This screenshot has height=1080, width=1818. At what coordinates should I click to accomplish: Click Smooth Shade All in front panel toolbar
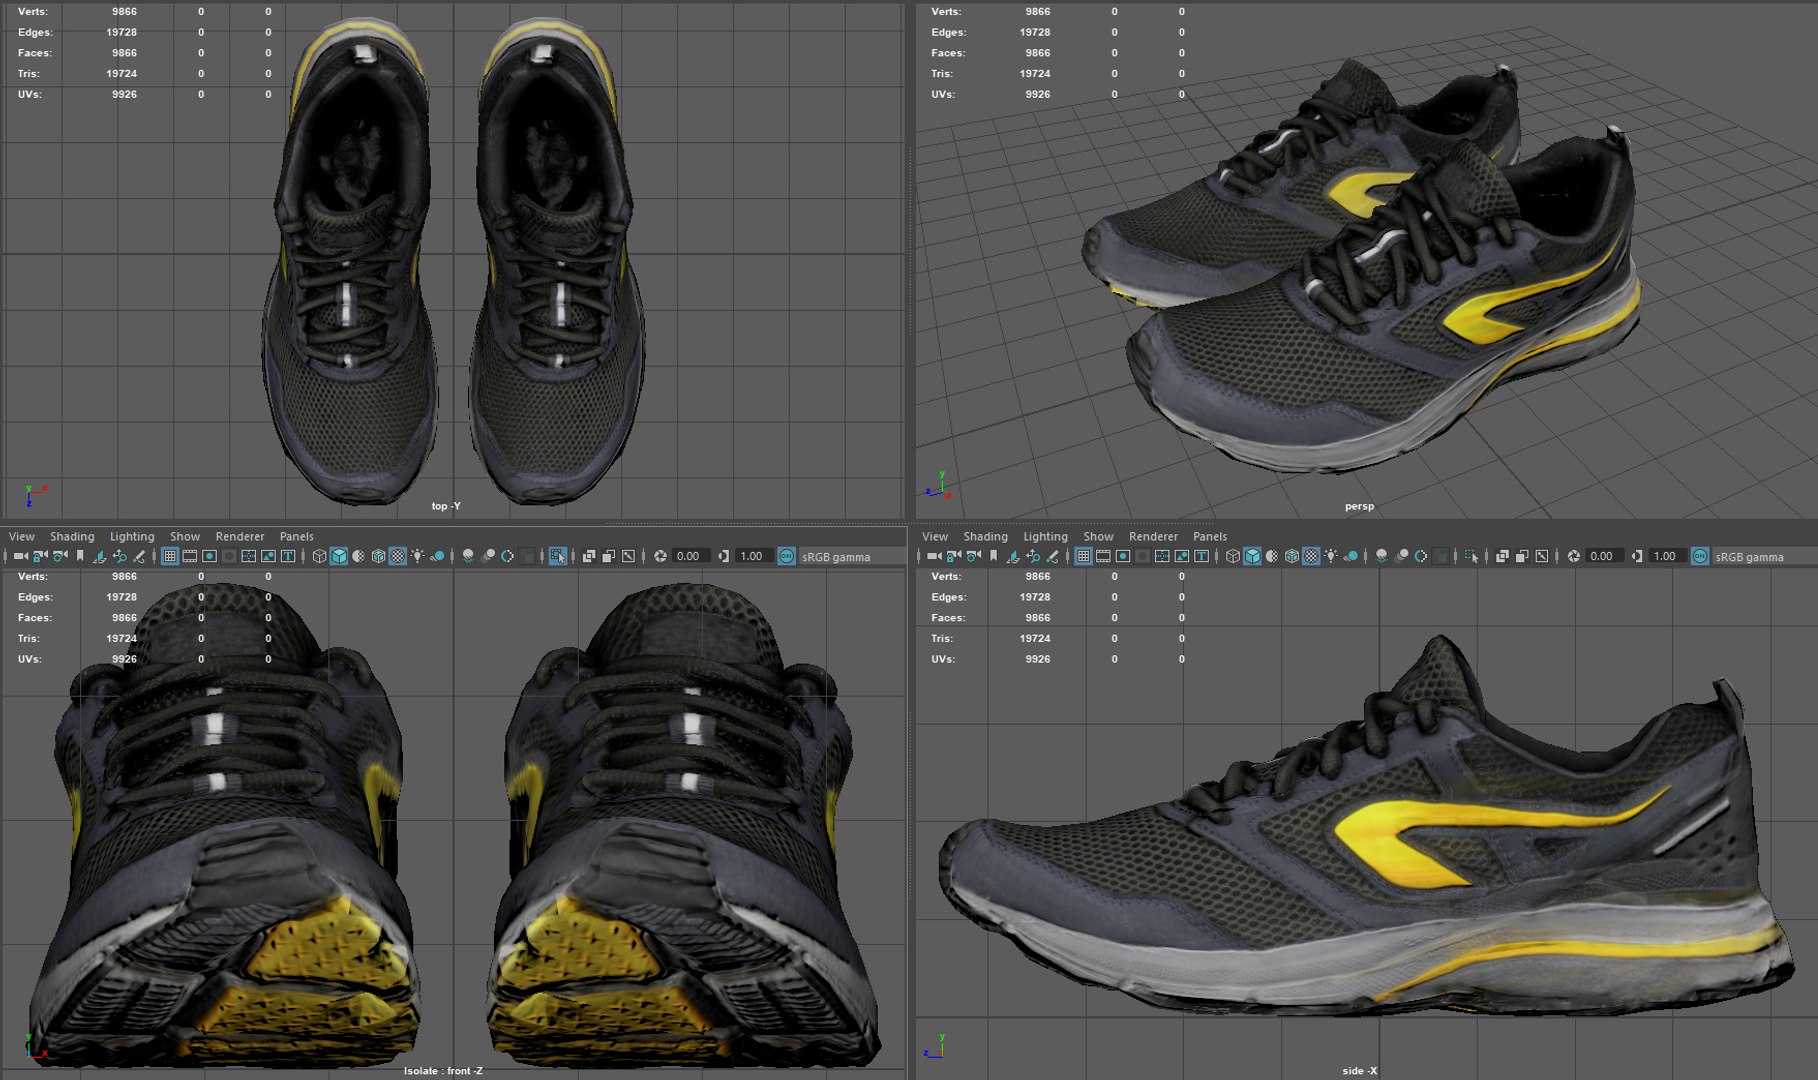click(x=339, y=556)
